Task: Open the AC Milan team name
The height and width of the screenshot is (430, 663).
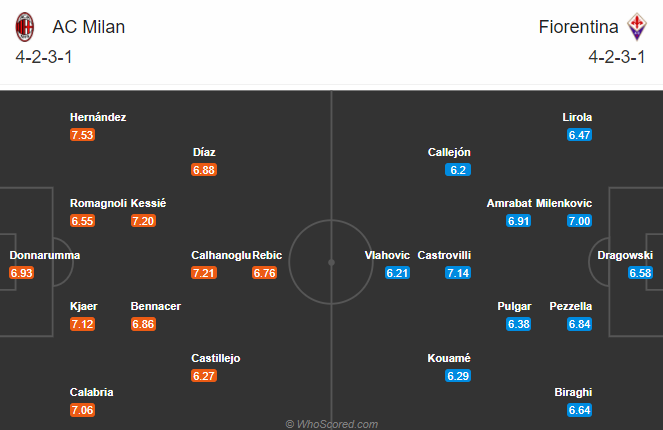Action: coord(89,27)
